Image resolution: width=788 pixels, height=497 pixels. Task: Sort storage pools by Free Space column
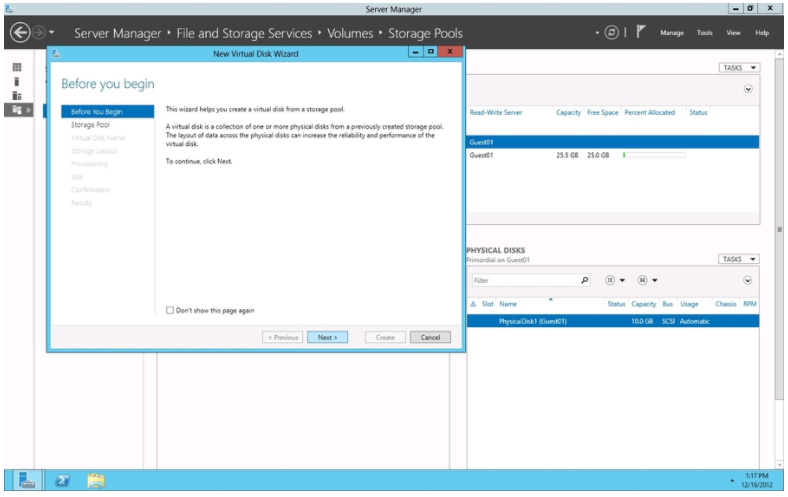pos(603,113)
